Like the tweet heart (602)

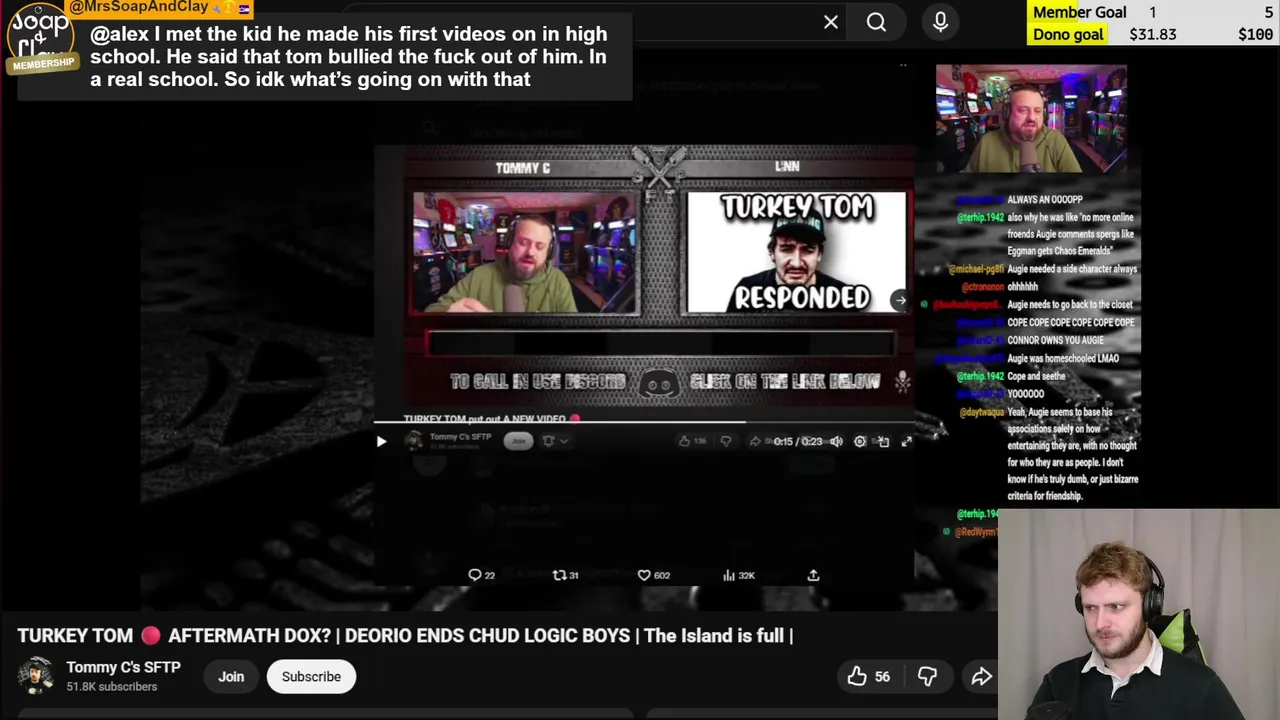(654, 575)
